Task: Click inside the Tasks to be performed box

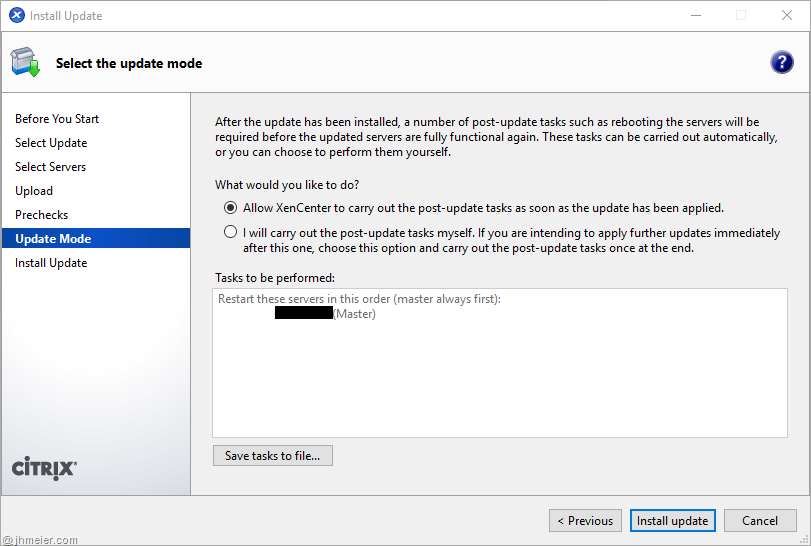Action: pos(500,380)
